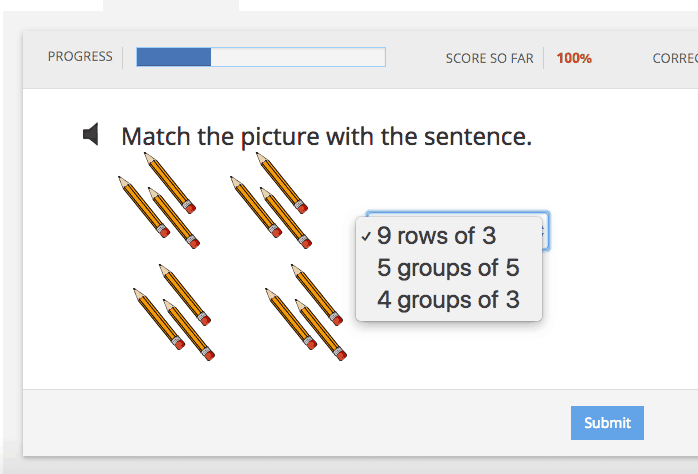
Task: Click the filled blue part of progress bar
Action: point(173,57)
